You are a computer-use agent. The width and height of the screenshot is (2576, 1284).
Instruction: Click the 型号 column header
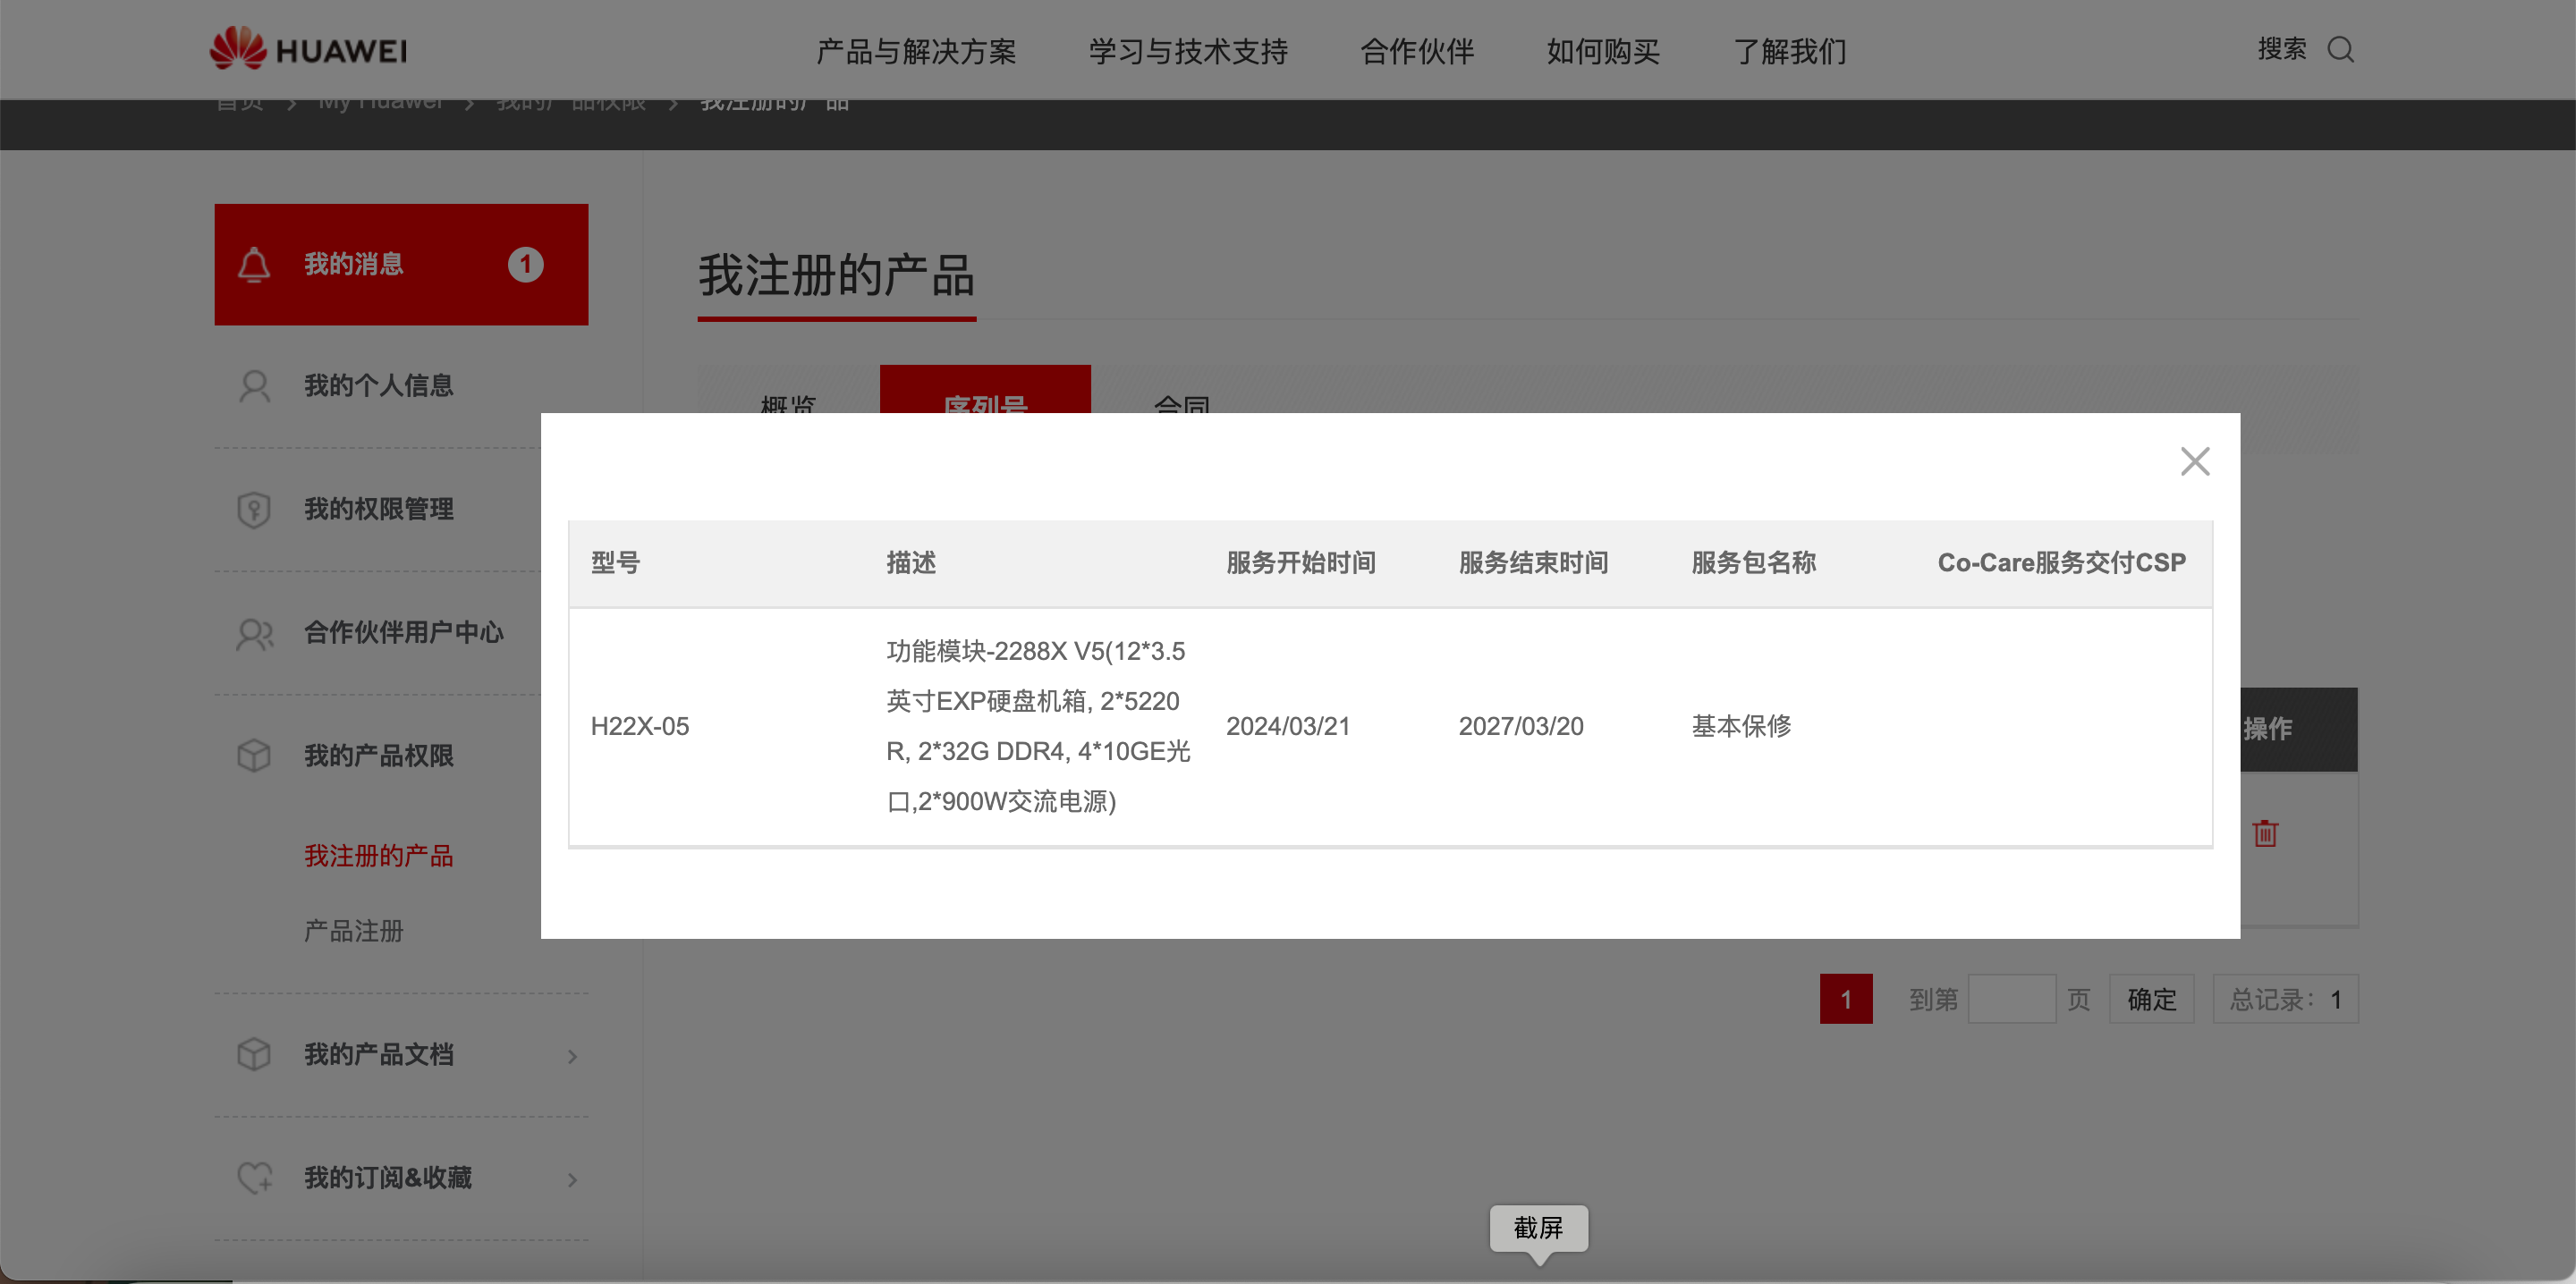point(615,563)
